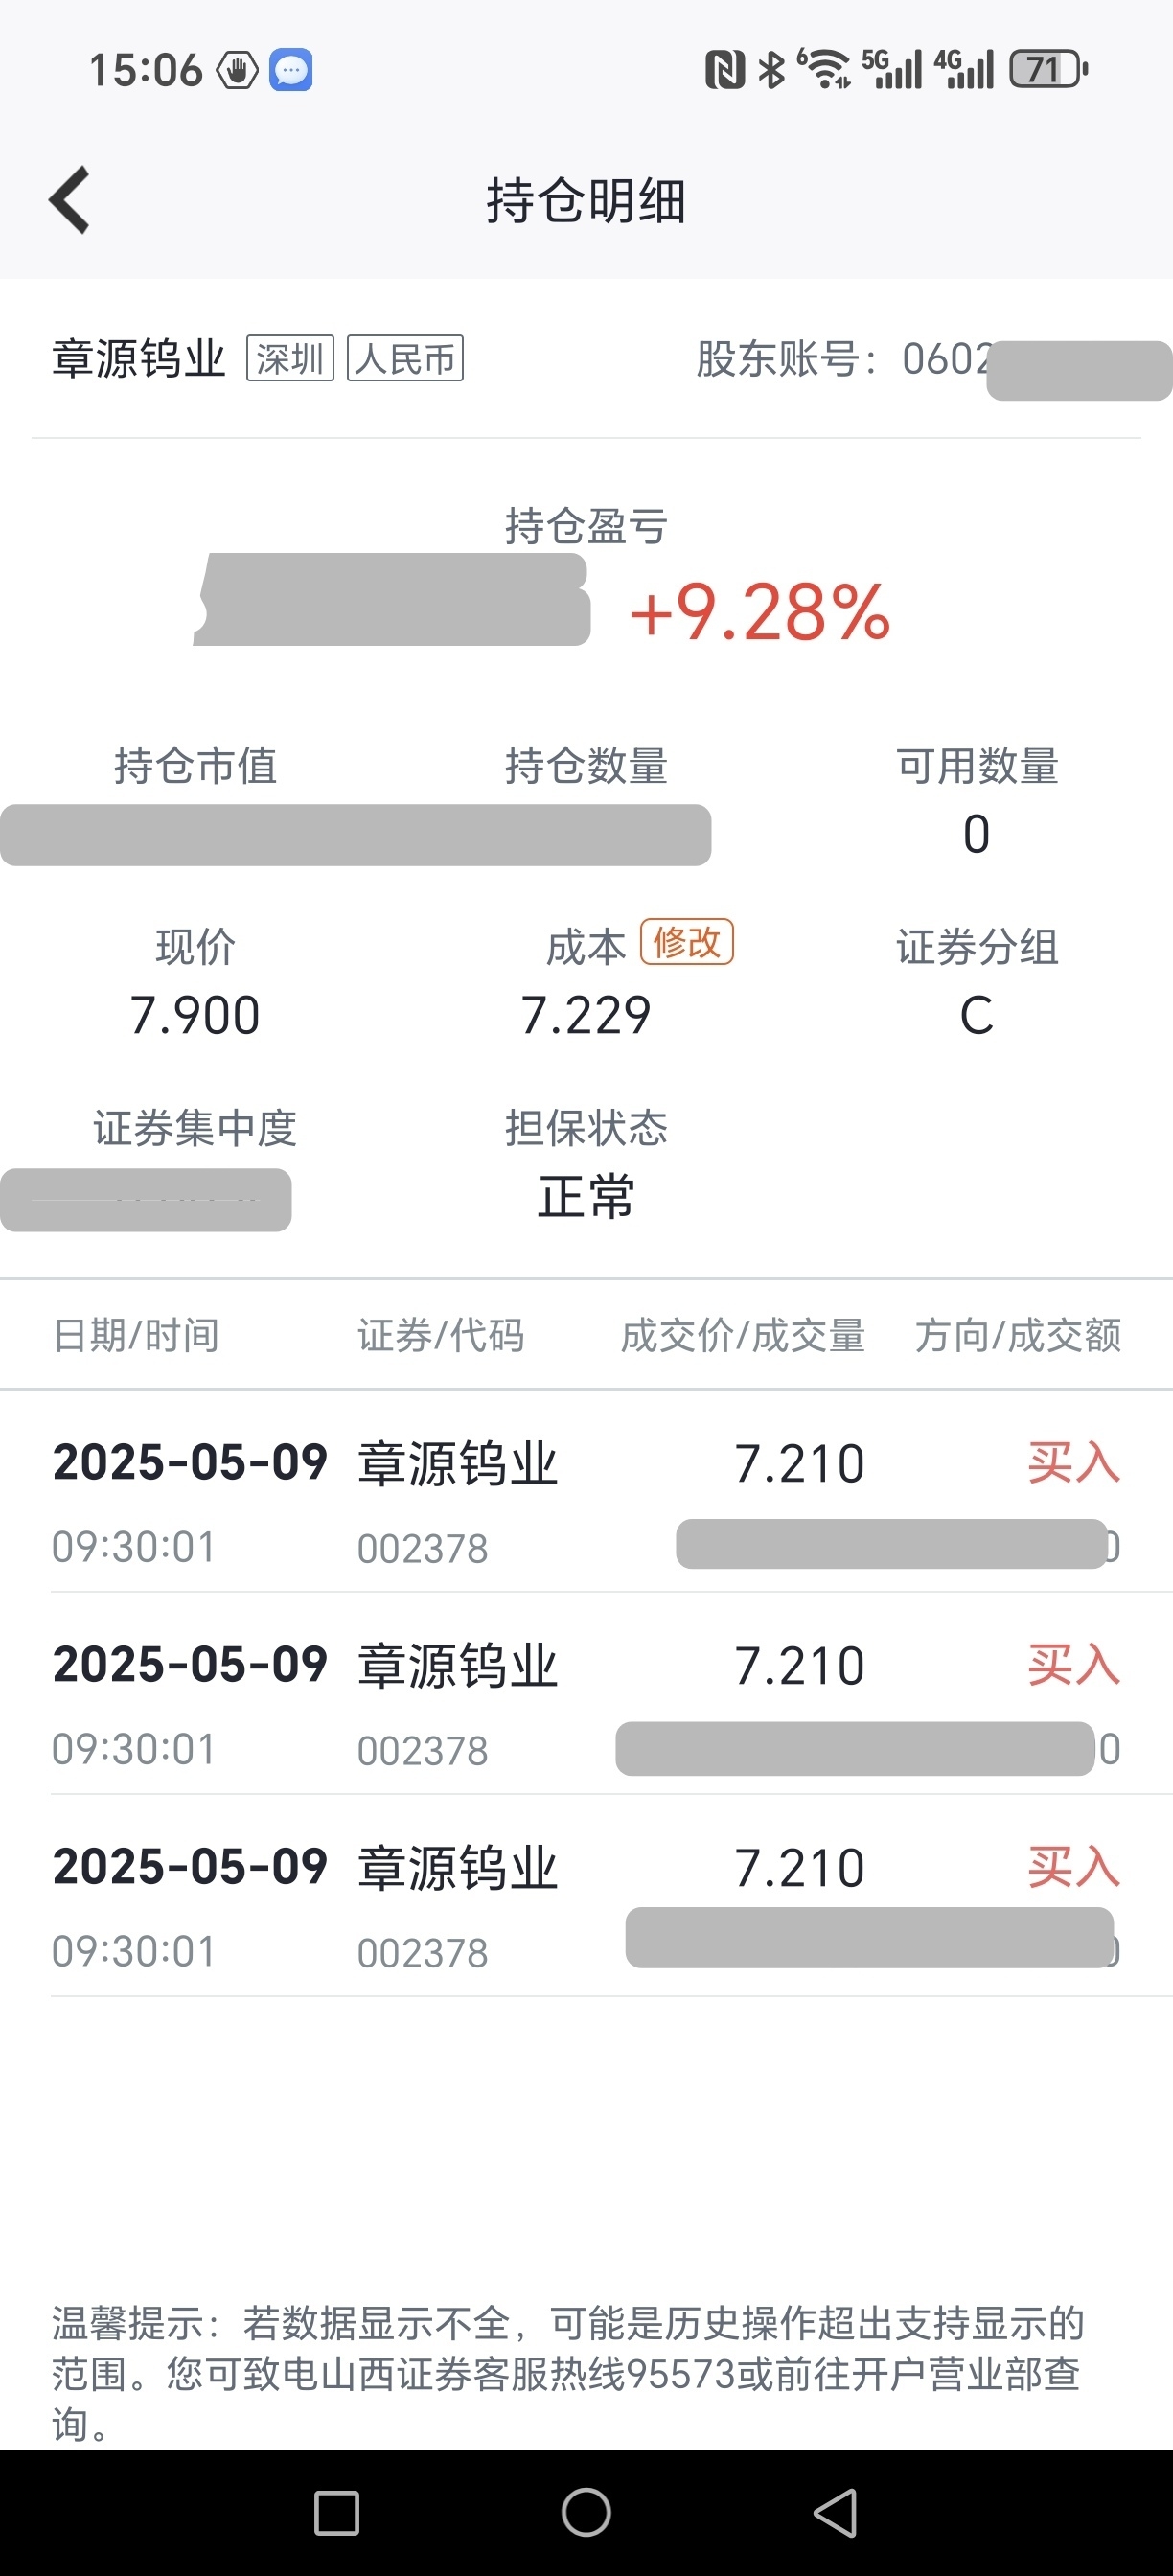Open first 章源钨业 trade record row
Image resolution: width=1173 pixels, height=2576 pixels.
586,1492
